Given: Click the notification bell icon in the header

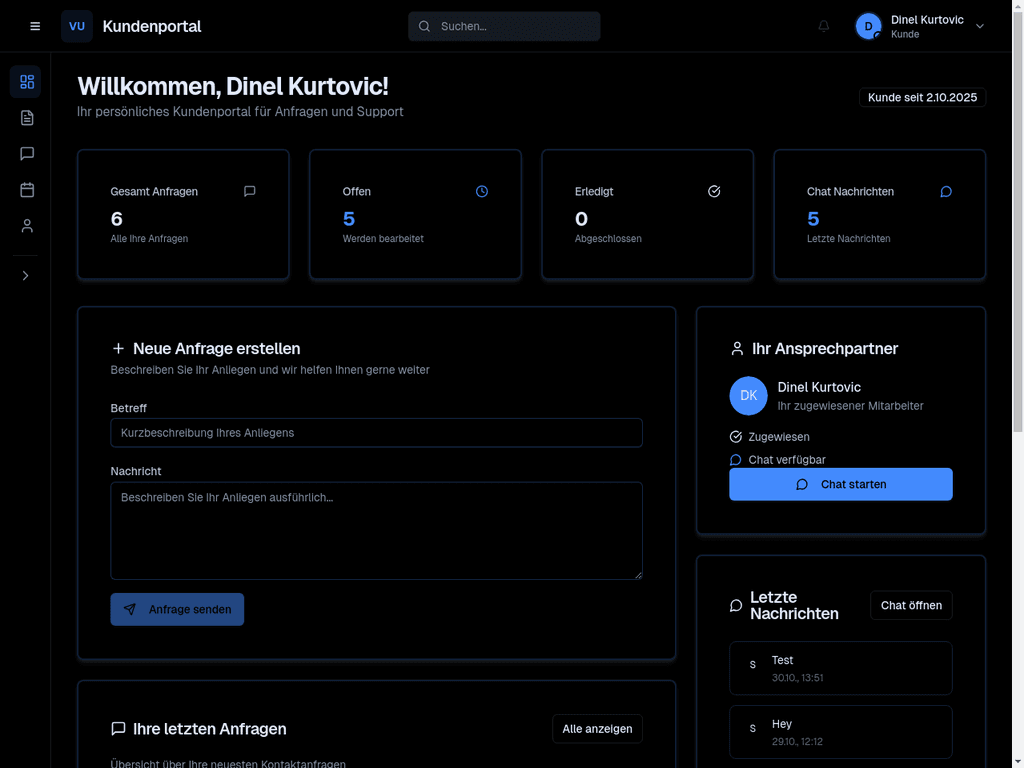Looking at the screenshot, I should coord(823,26).
